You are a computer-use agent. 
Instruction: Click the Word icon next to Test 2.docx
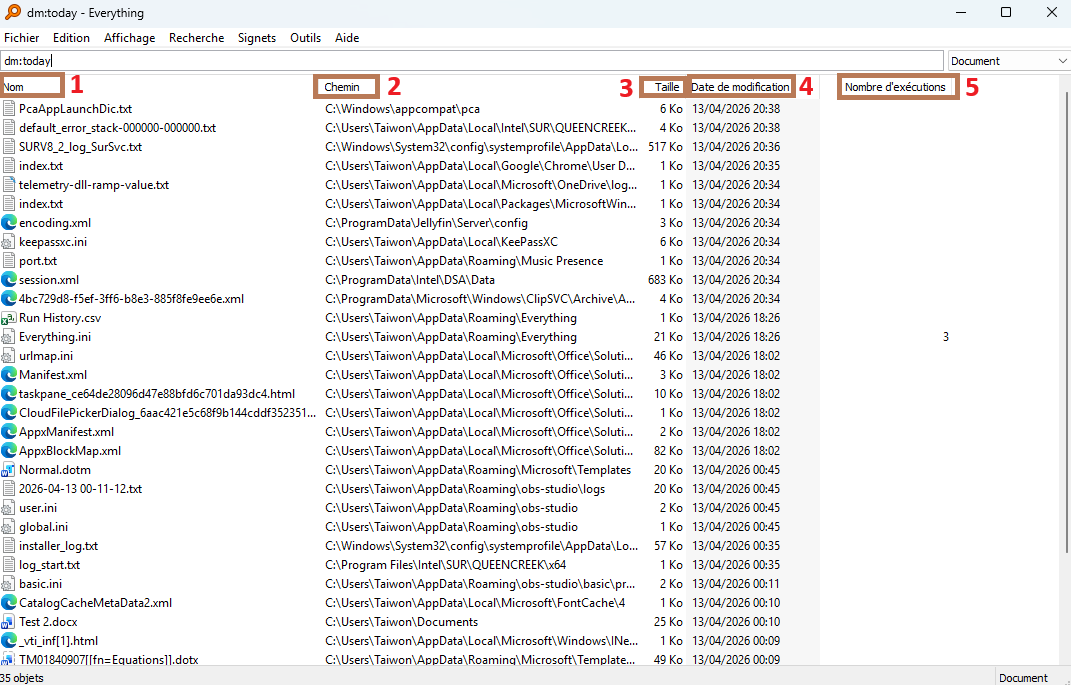[x=9, y=622]
